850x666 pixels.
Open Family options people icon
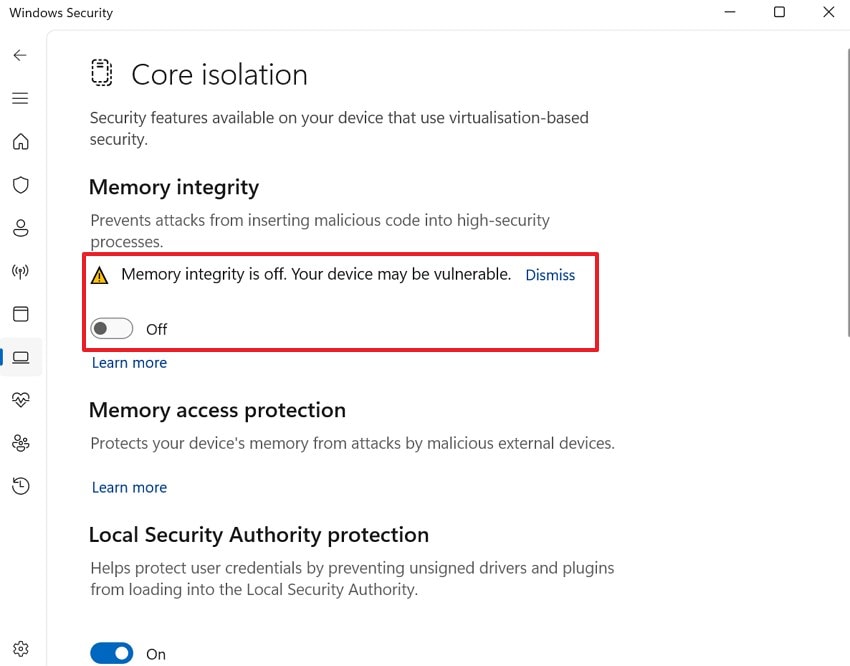[x=21, y=442]
